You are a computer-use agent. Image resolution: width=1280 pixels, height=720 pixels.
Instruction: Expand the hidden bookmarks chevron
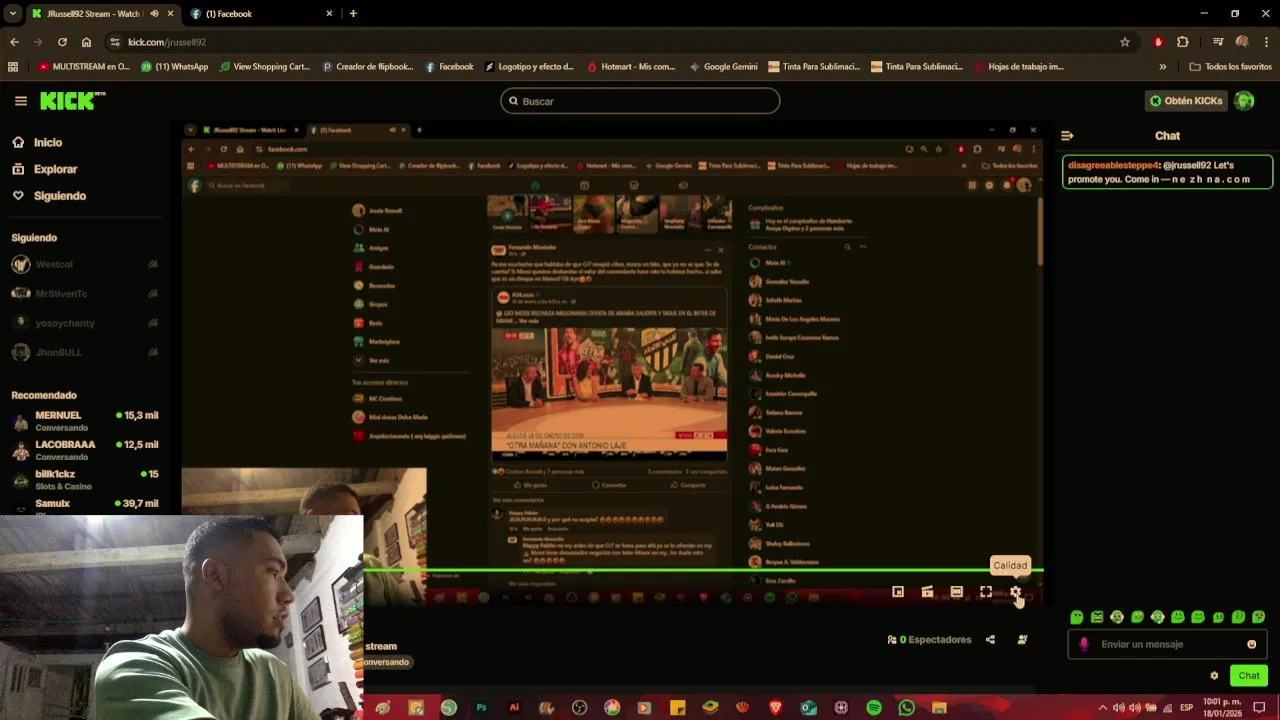1162,67
